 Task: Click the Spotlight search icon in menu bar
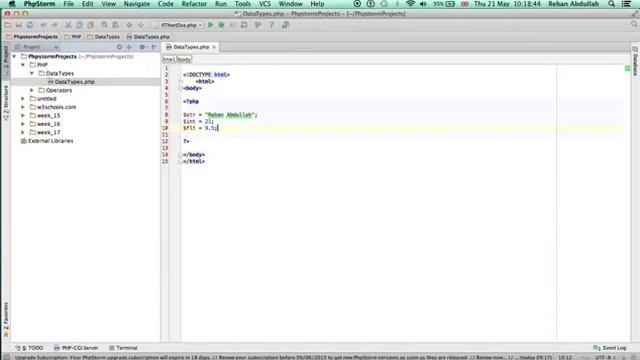[611, 4]
